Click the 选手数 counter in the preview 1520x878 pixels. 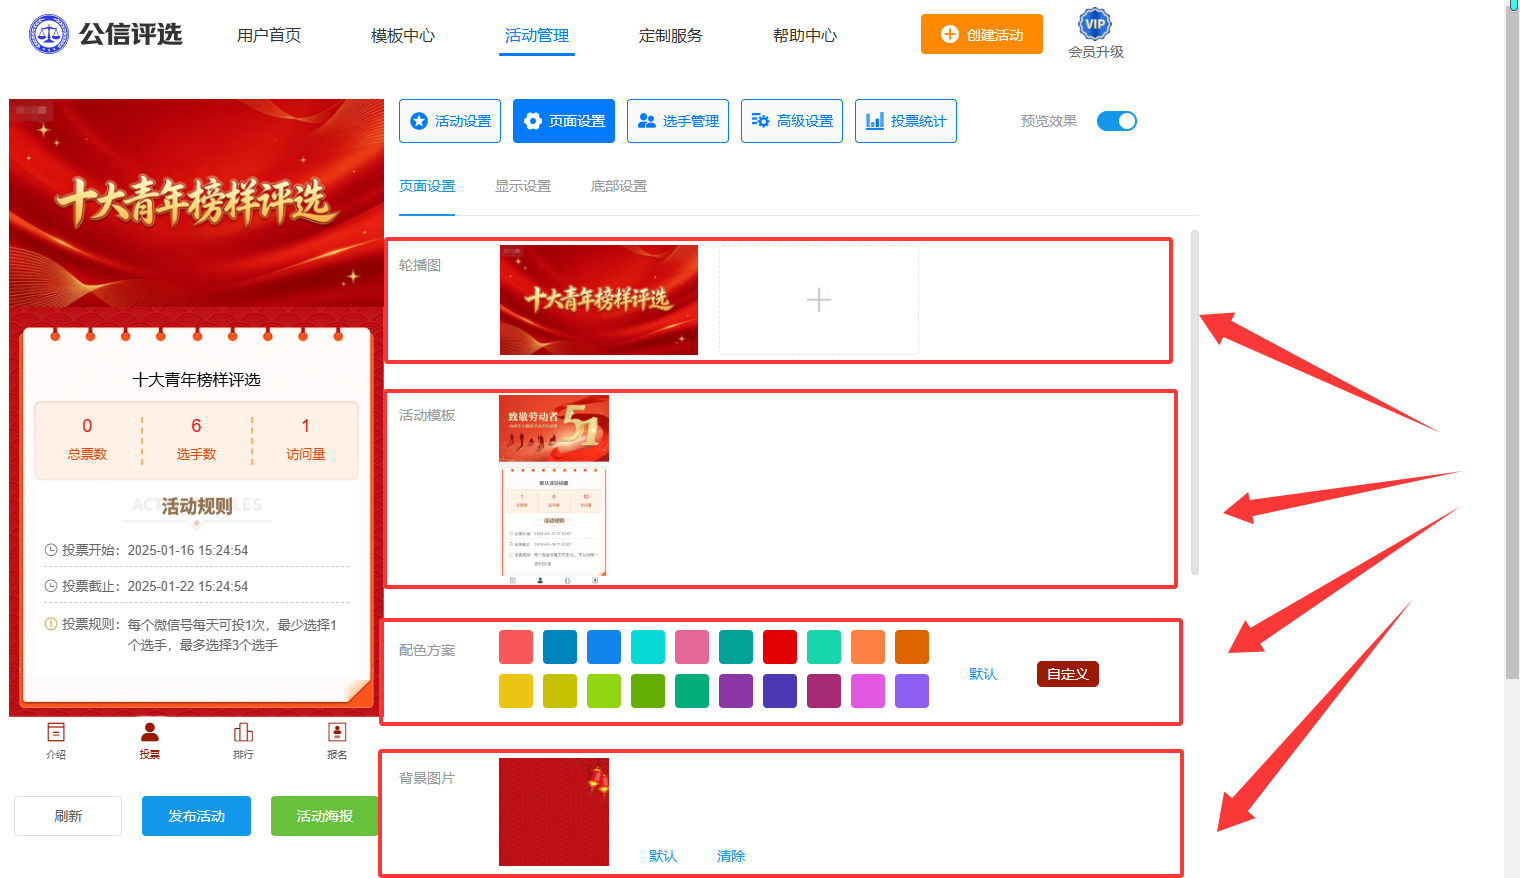[x=196, y=439]
